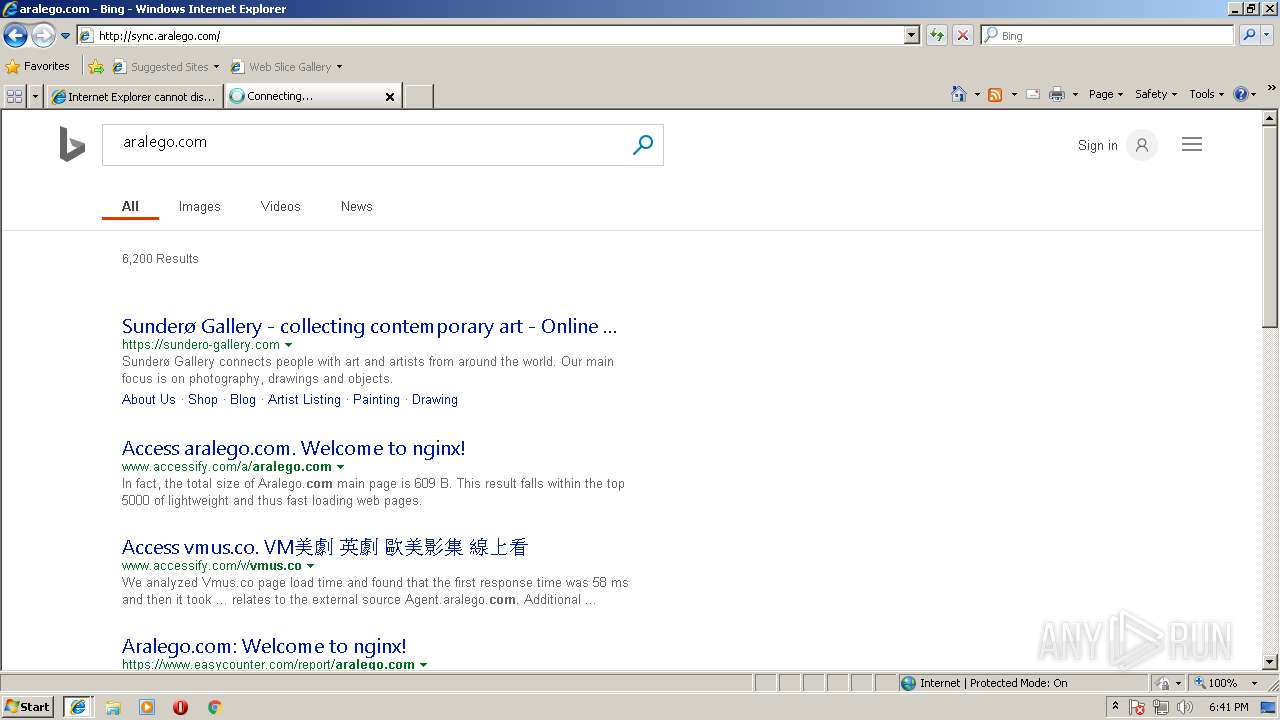Switch to the 'Internet Explorer cannot dis...' tab
The image size is (1280, 720).
(133, 97)
